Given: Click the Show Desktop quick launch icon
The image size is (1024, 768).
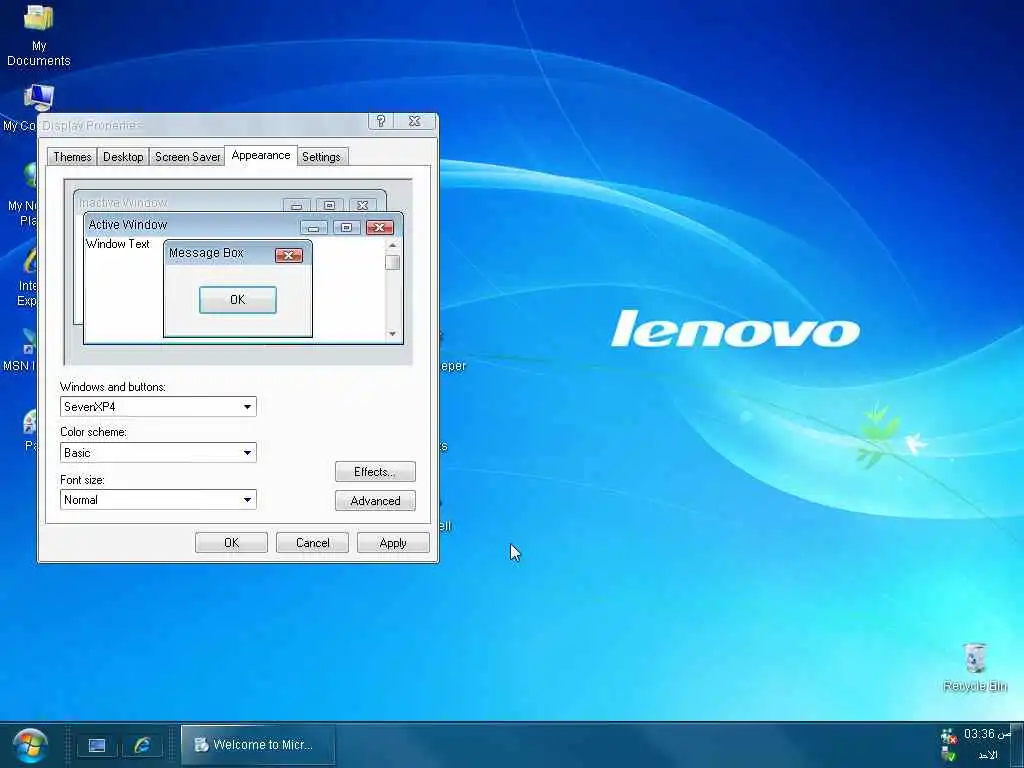Looking at the screenshot, I should click(x=97, y=745).
